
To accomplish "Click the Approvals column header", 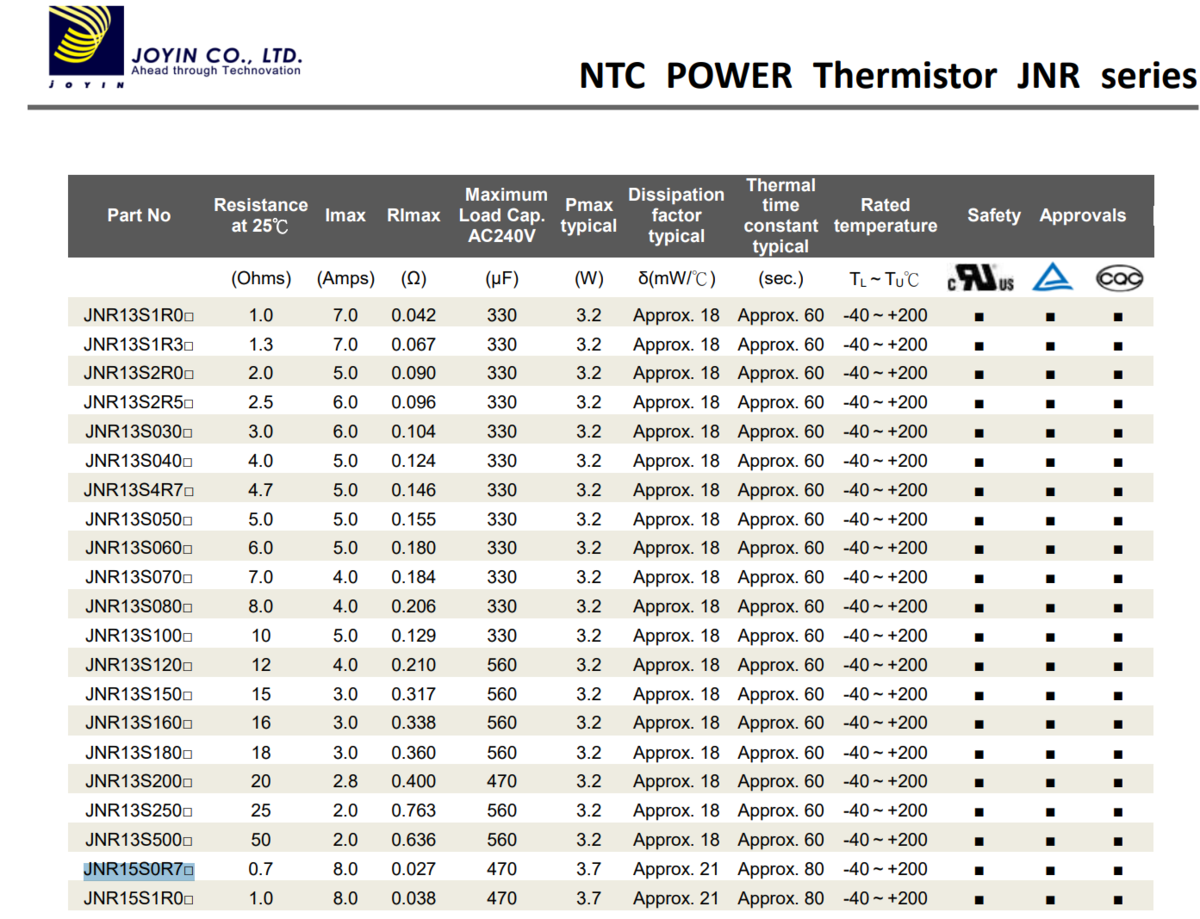I will point(1082,215).
